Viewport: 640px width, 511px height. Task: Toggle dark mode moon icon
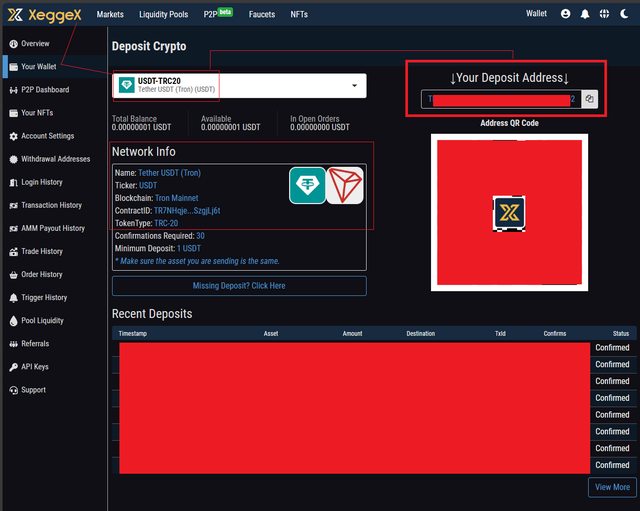point(624,14)
